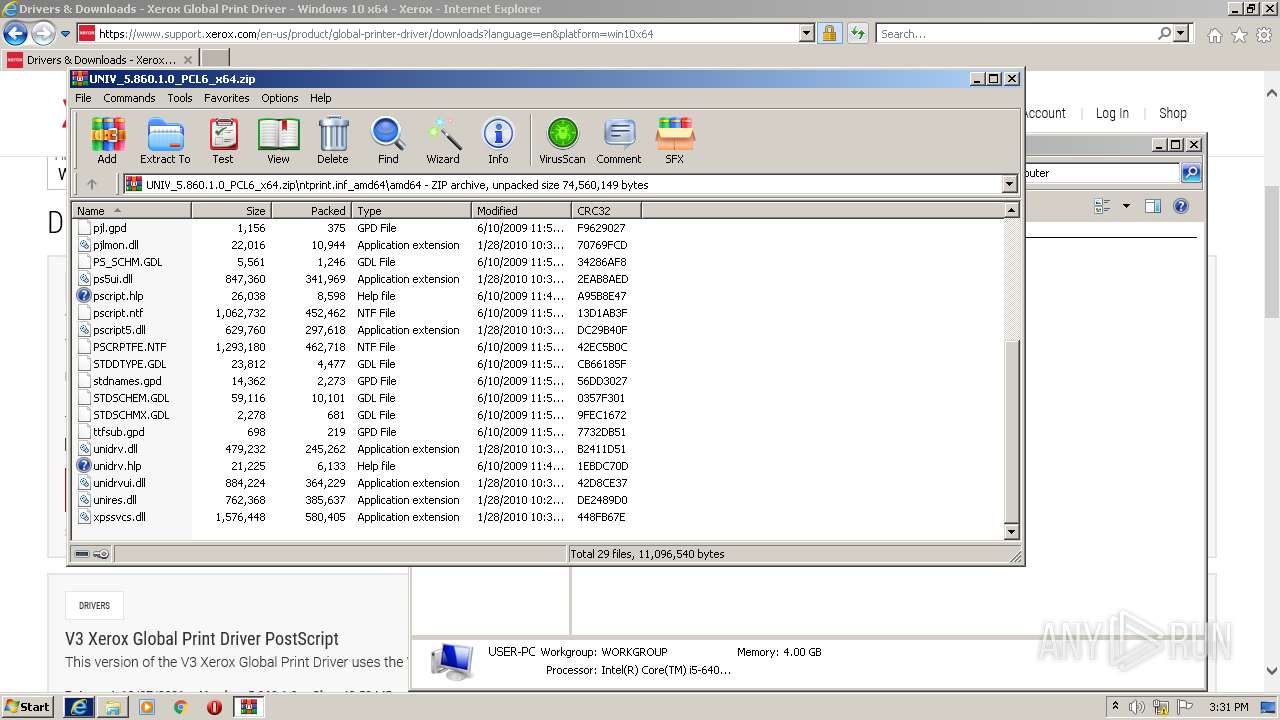Image resolution: width=1280 pixels, height=720 pixels.
Task: Open the File menu
Action: 83,98
